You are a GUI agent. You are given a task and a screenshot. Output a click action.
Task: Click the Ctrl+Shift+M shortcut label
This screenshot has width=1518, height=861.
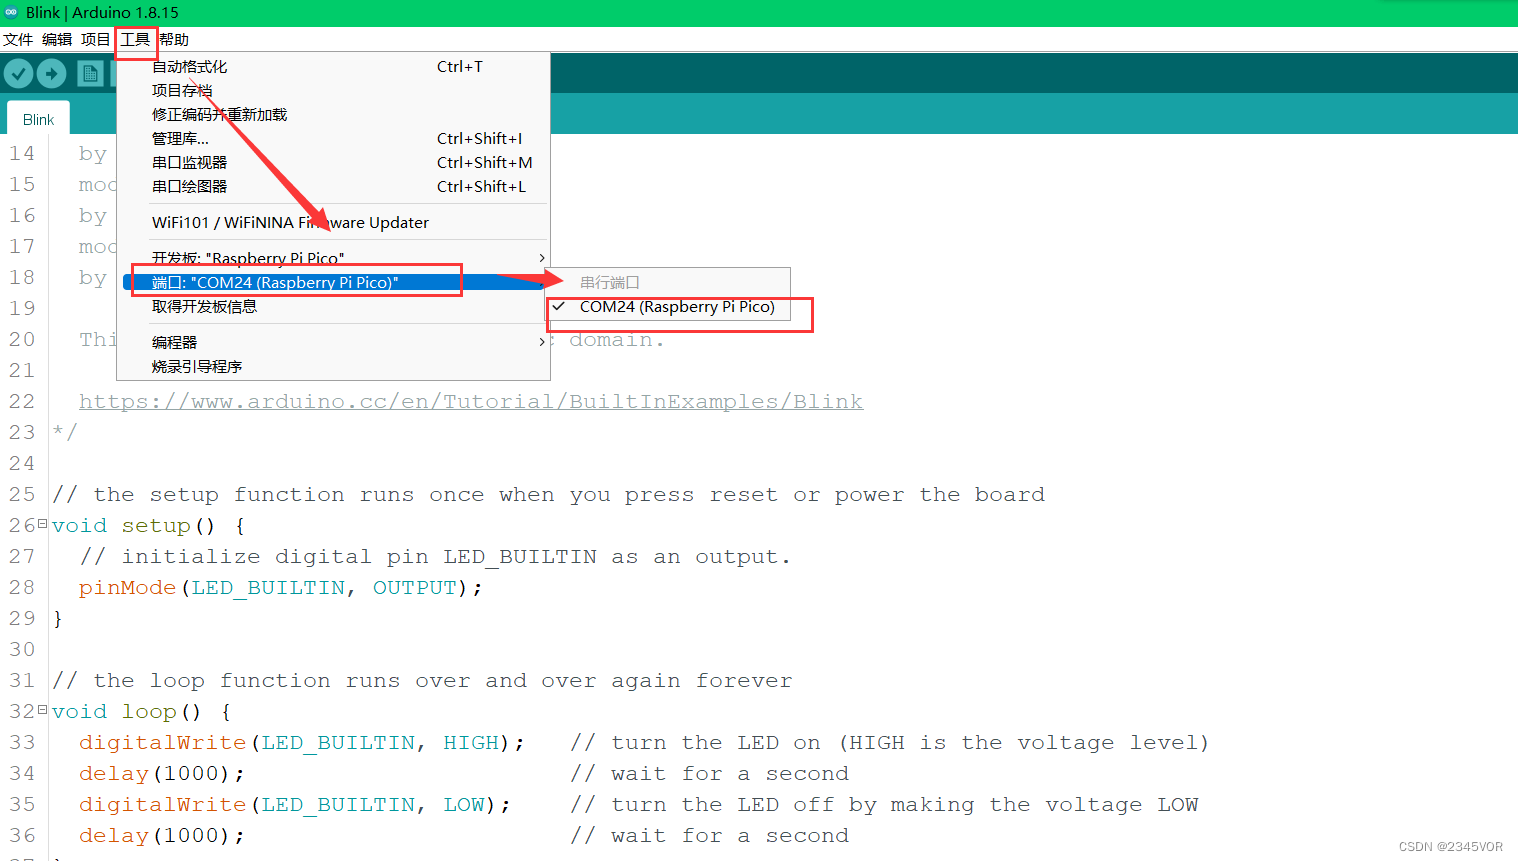coord(485,162)
